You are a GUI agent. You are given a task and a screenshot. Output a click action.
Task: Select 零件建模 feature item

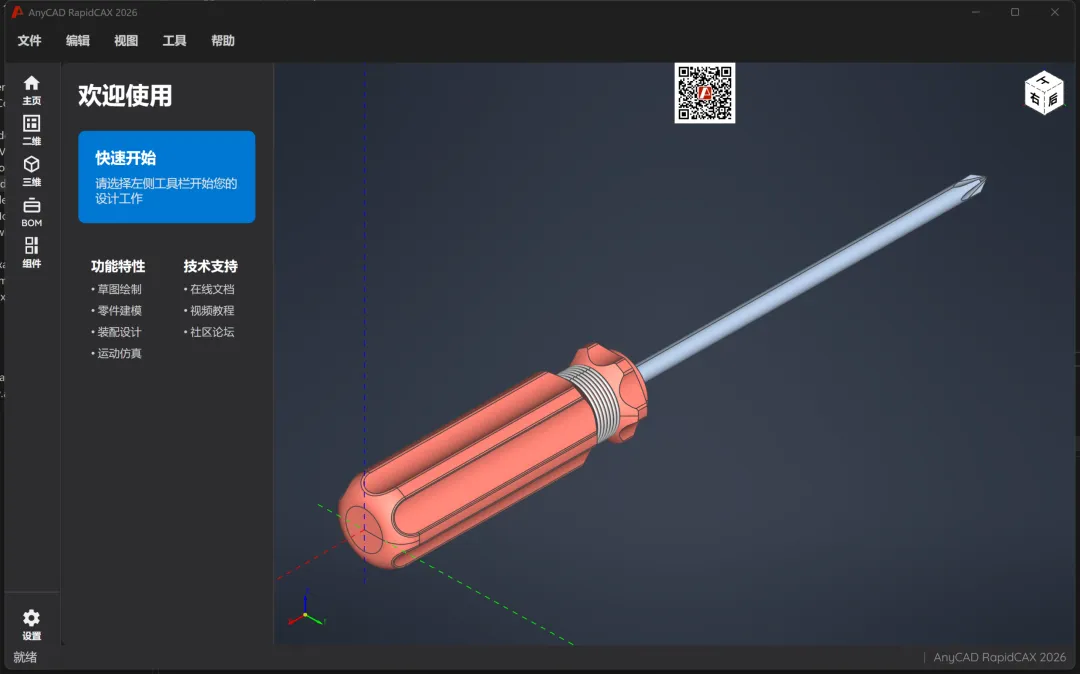116,310
